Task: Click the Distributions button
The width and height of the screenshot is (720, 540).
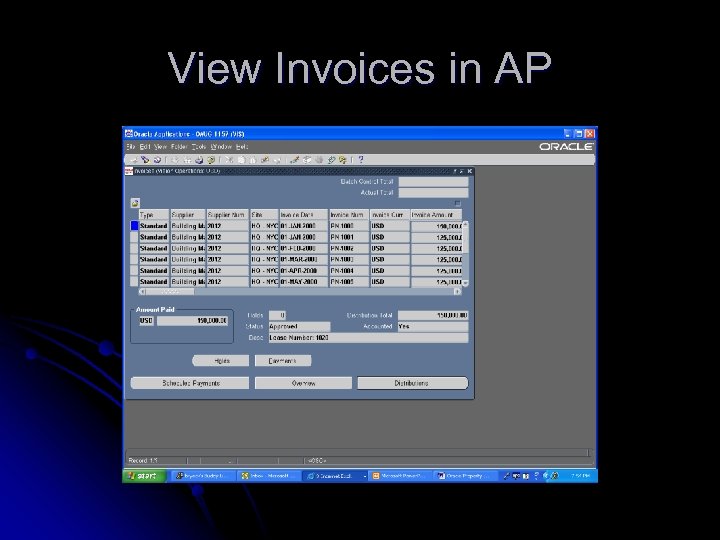Action: (412, 383)
